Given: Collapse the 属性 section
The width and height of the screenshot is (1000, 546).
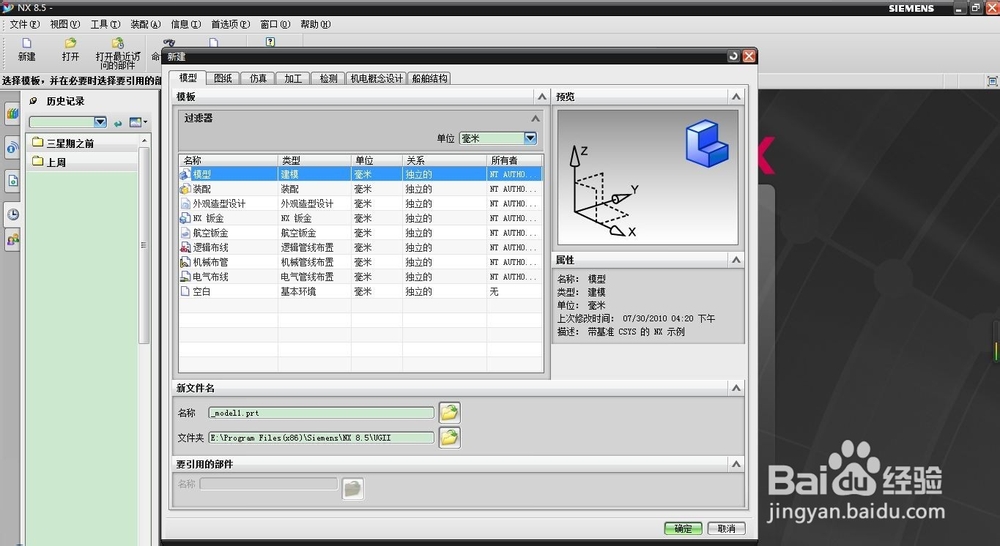Looking at the screenshot, I should click(736, 260).
